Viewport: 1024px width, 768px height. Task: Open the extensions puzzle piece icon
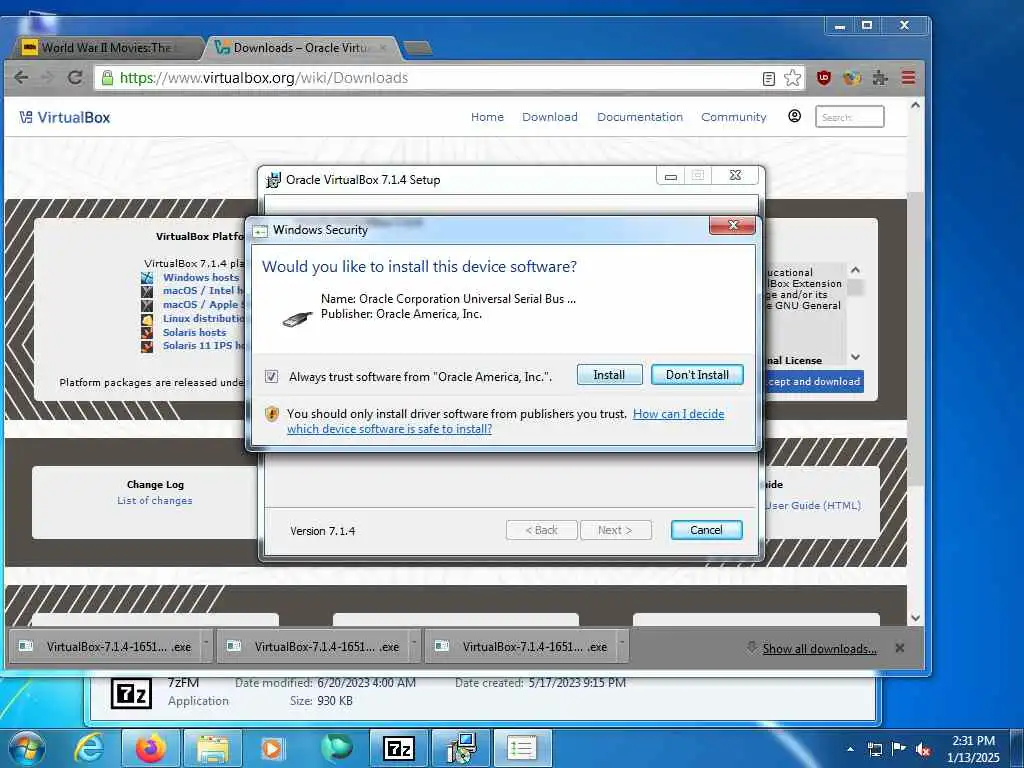(x=880, y=78)
